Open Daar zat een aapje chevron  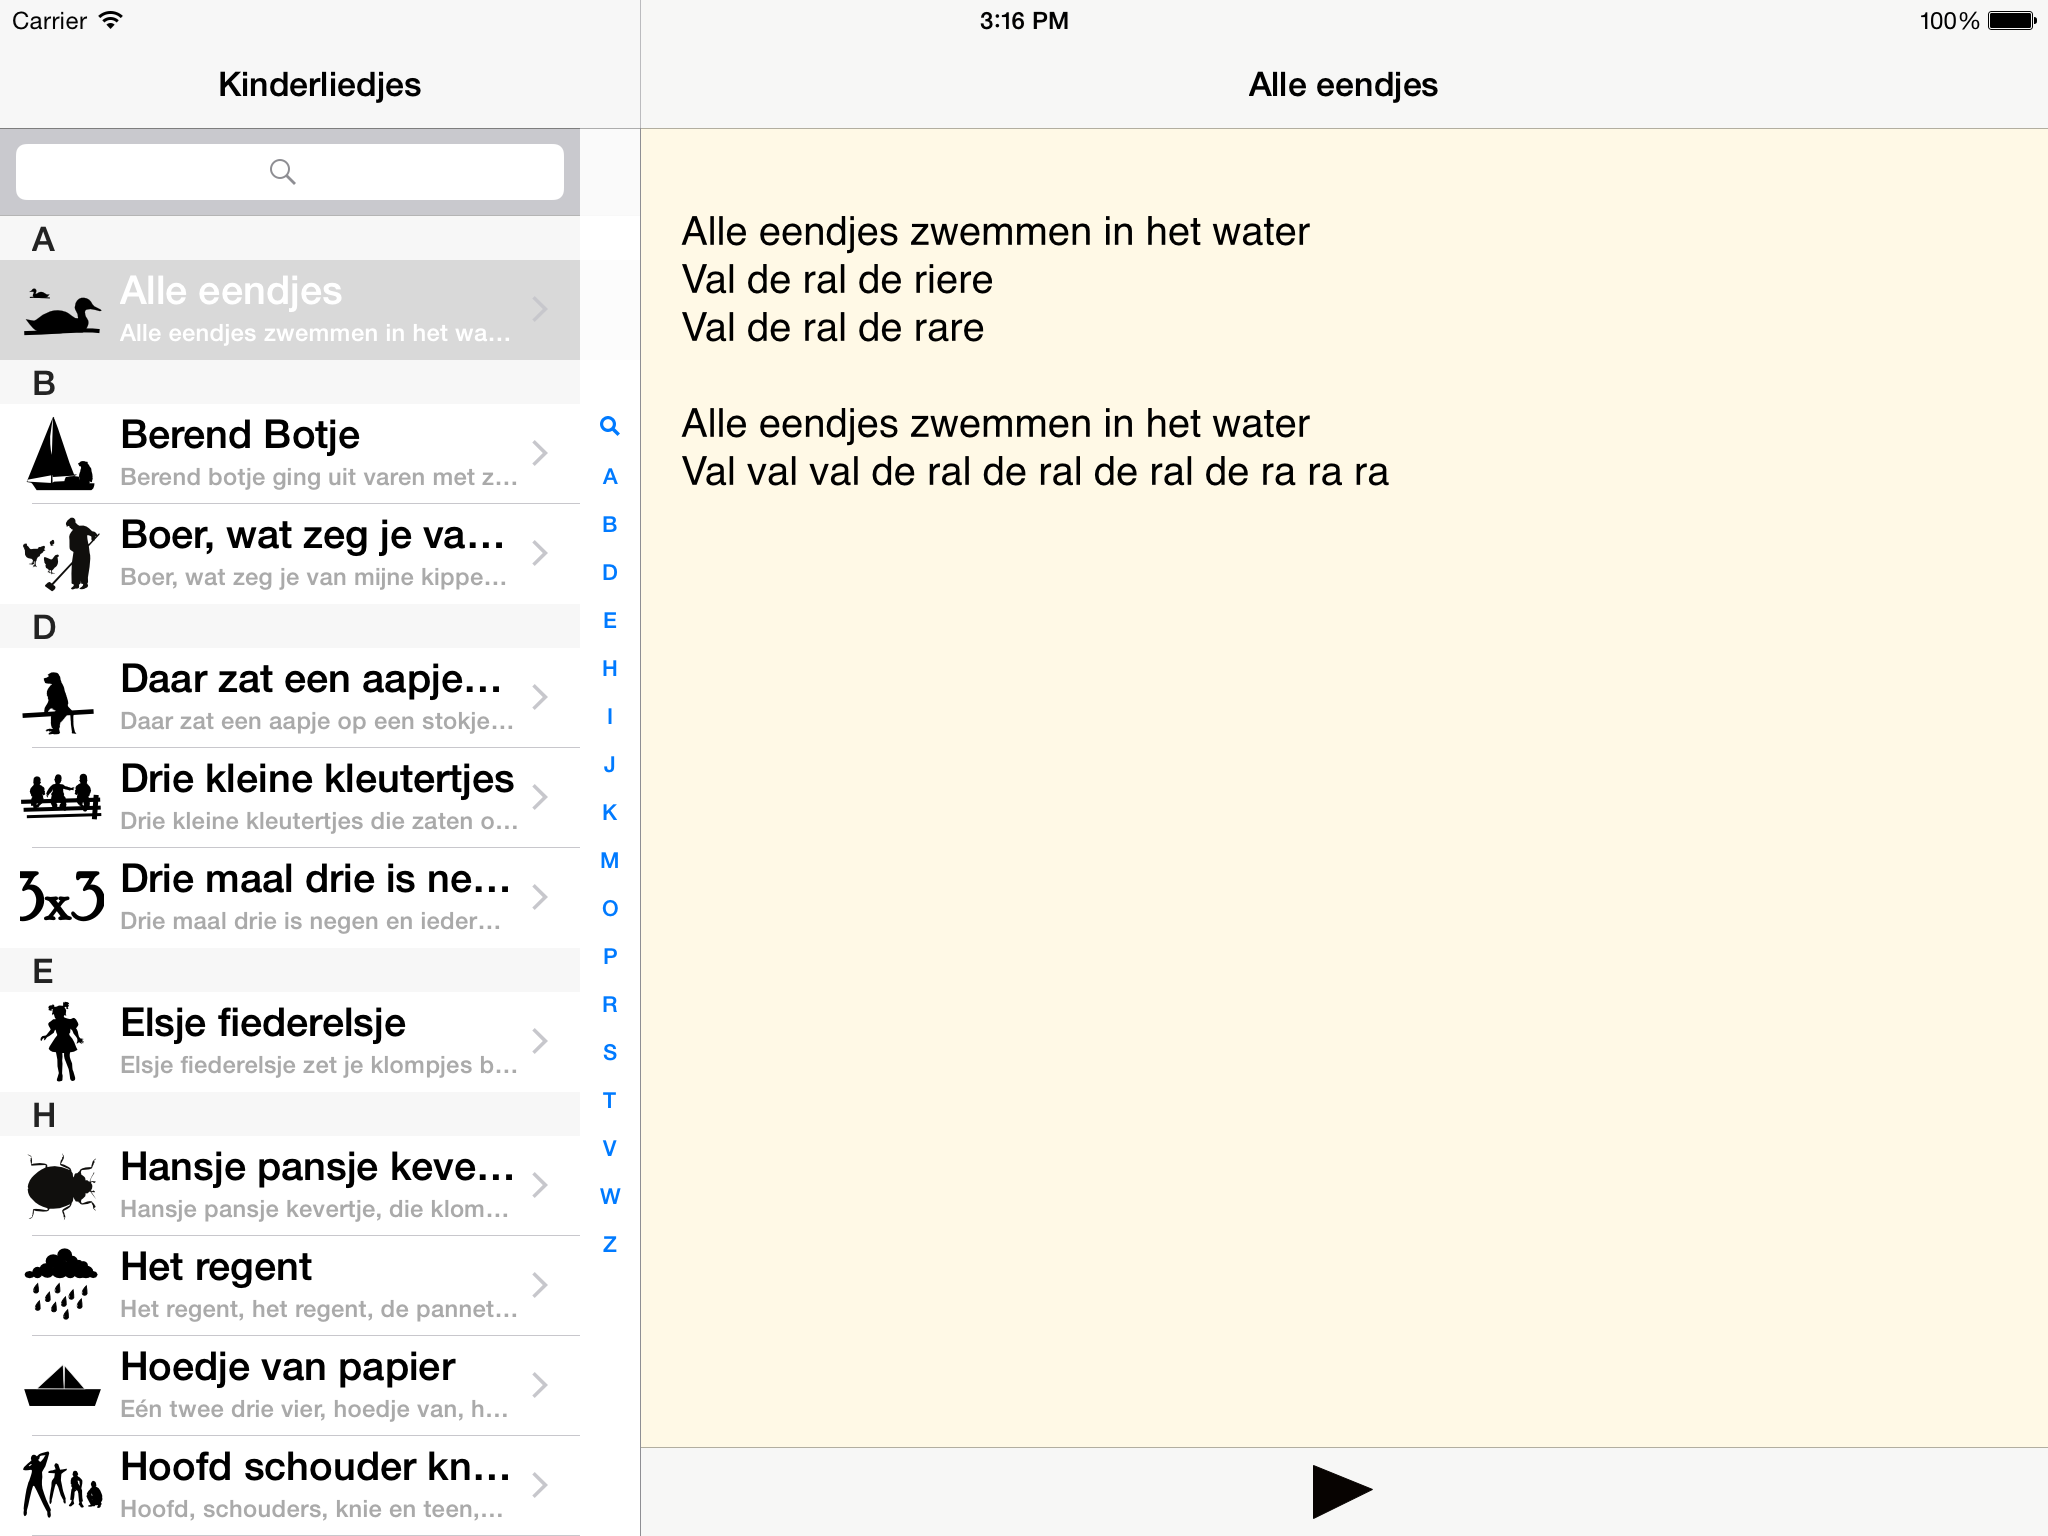click(x=540, y=697)
